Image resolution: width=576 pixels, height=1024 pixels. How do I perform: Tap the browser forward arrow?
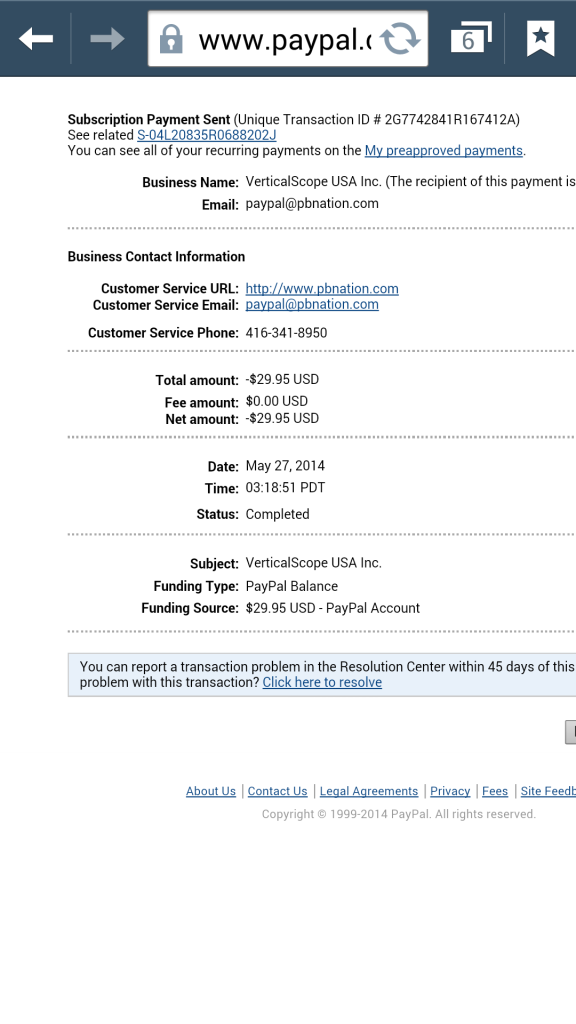107,39
